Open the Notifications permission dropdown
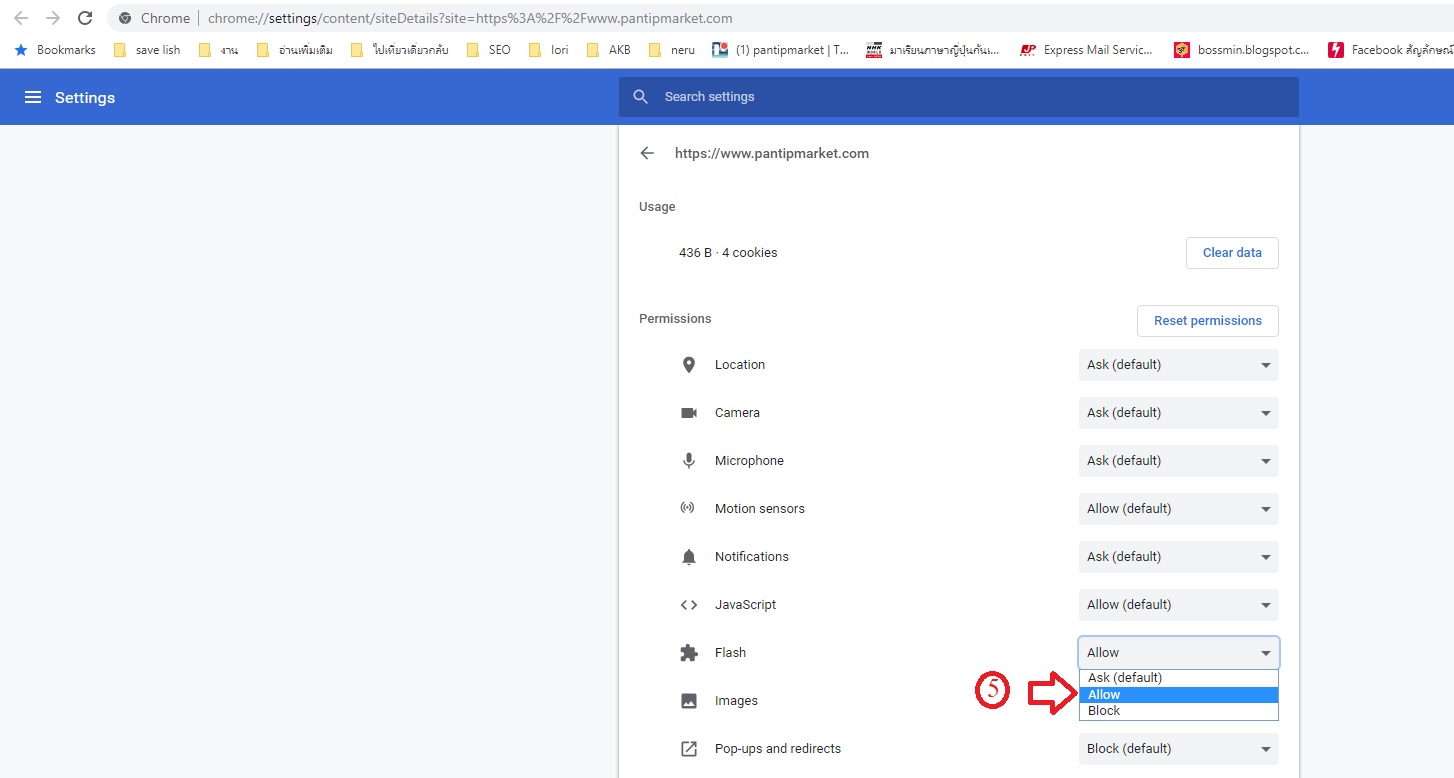 click(x=1178, y=557)
